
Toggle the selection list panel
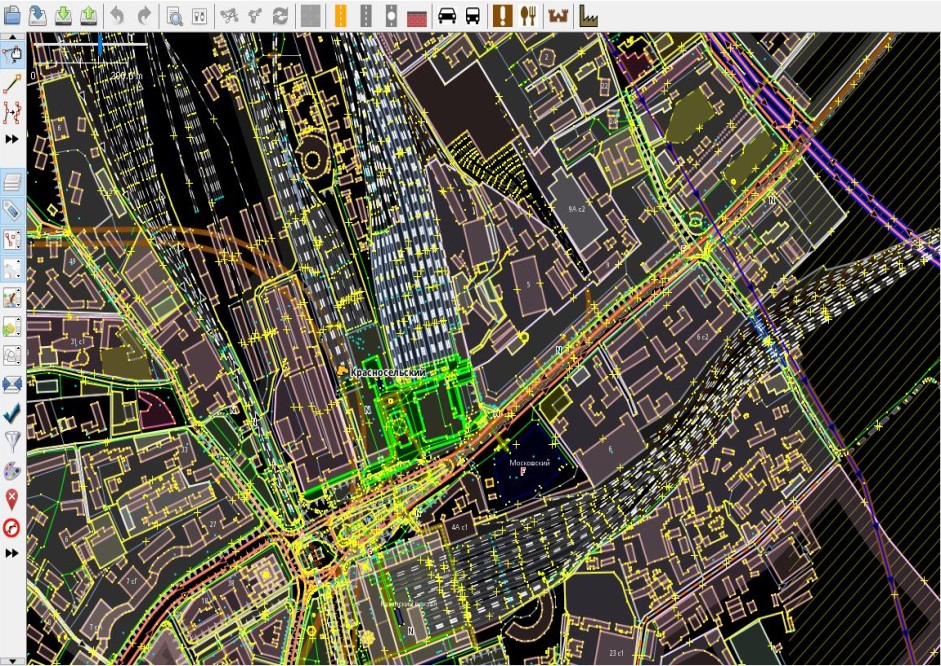click(12, 240)
